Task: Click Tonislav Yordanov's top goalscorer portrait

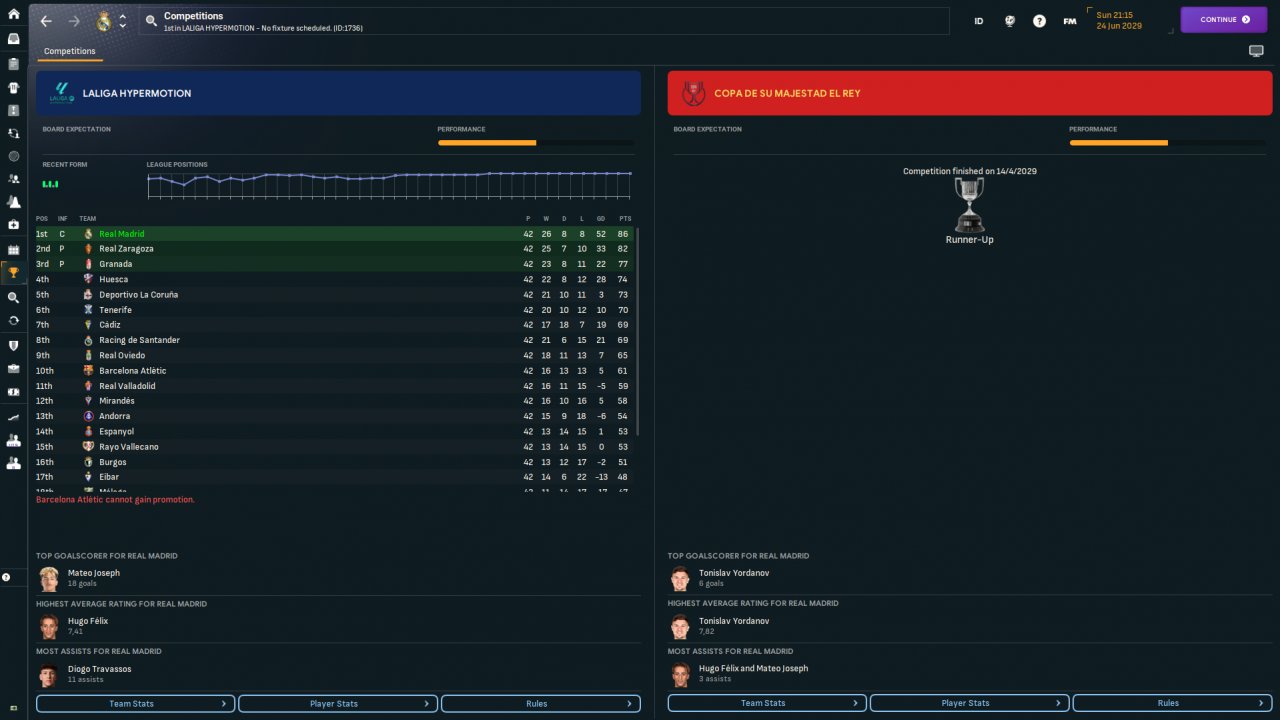Action: [680, 579]
